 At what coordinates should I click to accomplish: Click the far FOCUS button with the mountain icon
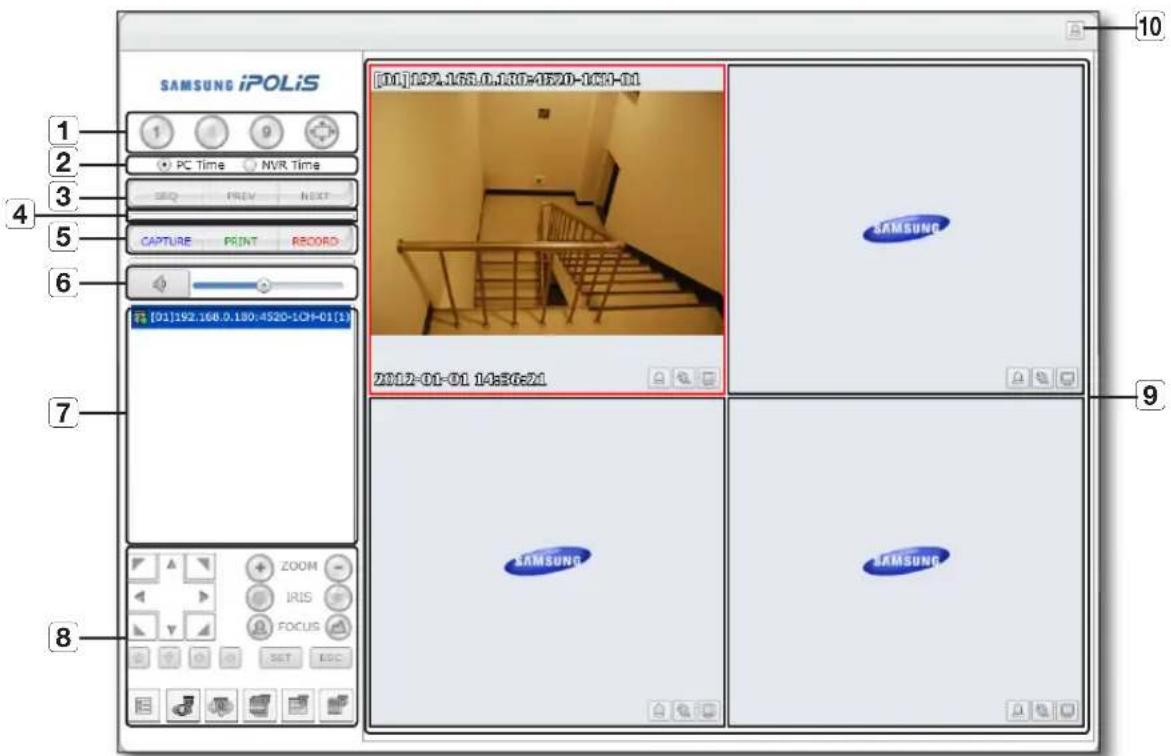tap(338, 627)
